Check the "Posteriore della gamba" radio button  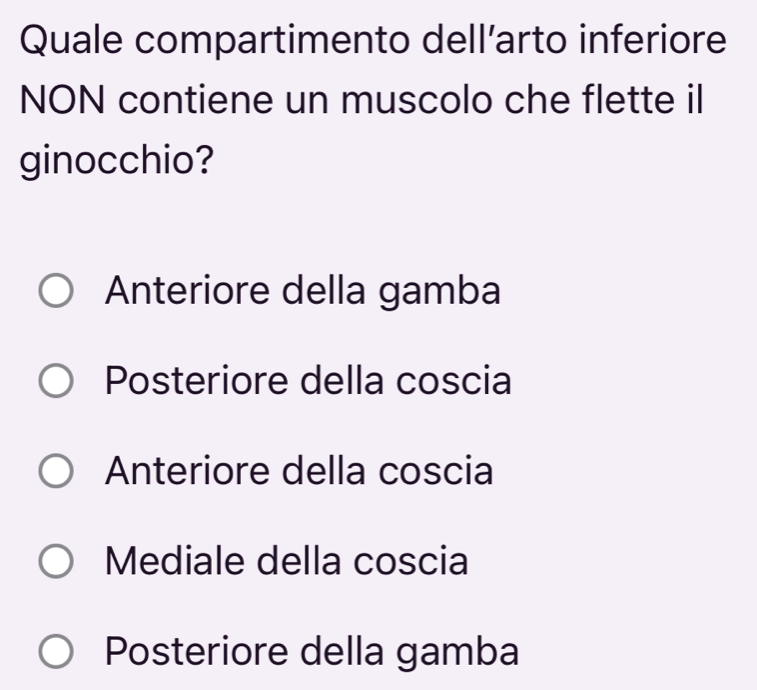tap(56, 652)
